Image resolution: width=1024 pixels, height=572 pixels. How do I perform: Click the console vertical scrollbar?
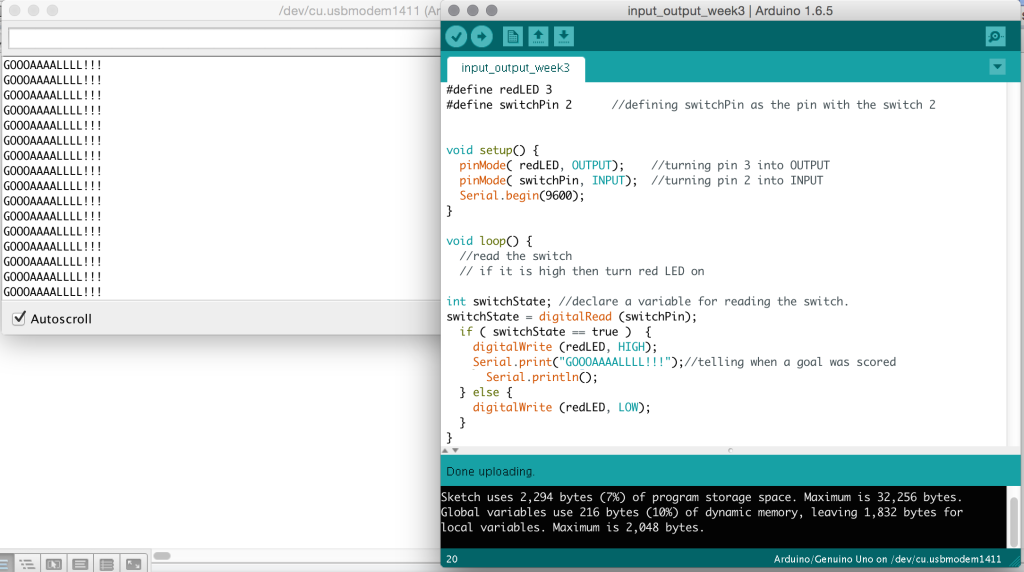(x=1014, y=521)
